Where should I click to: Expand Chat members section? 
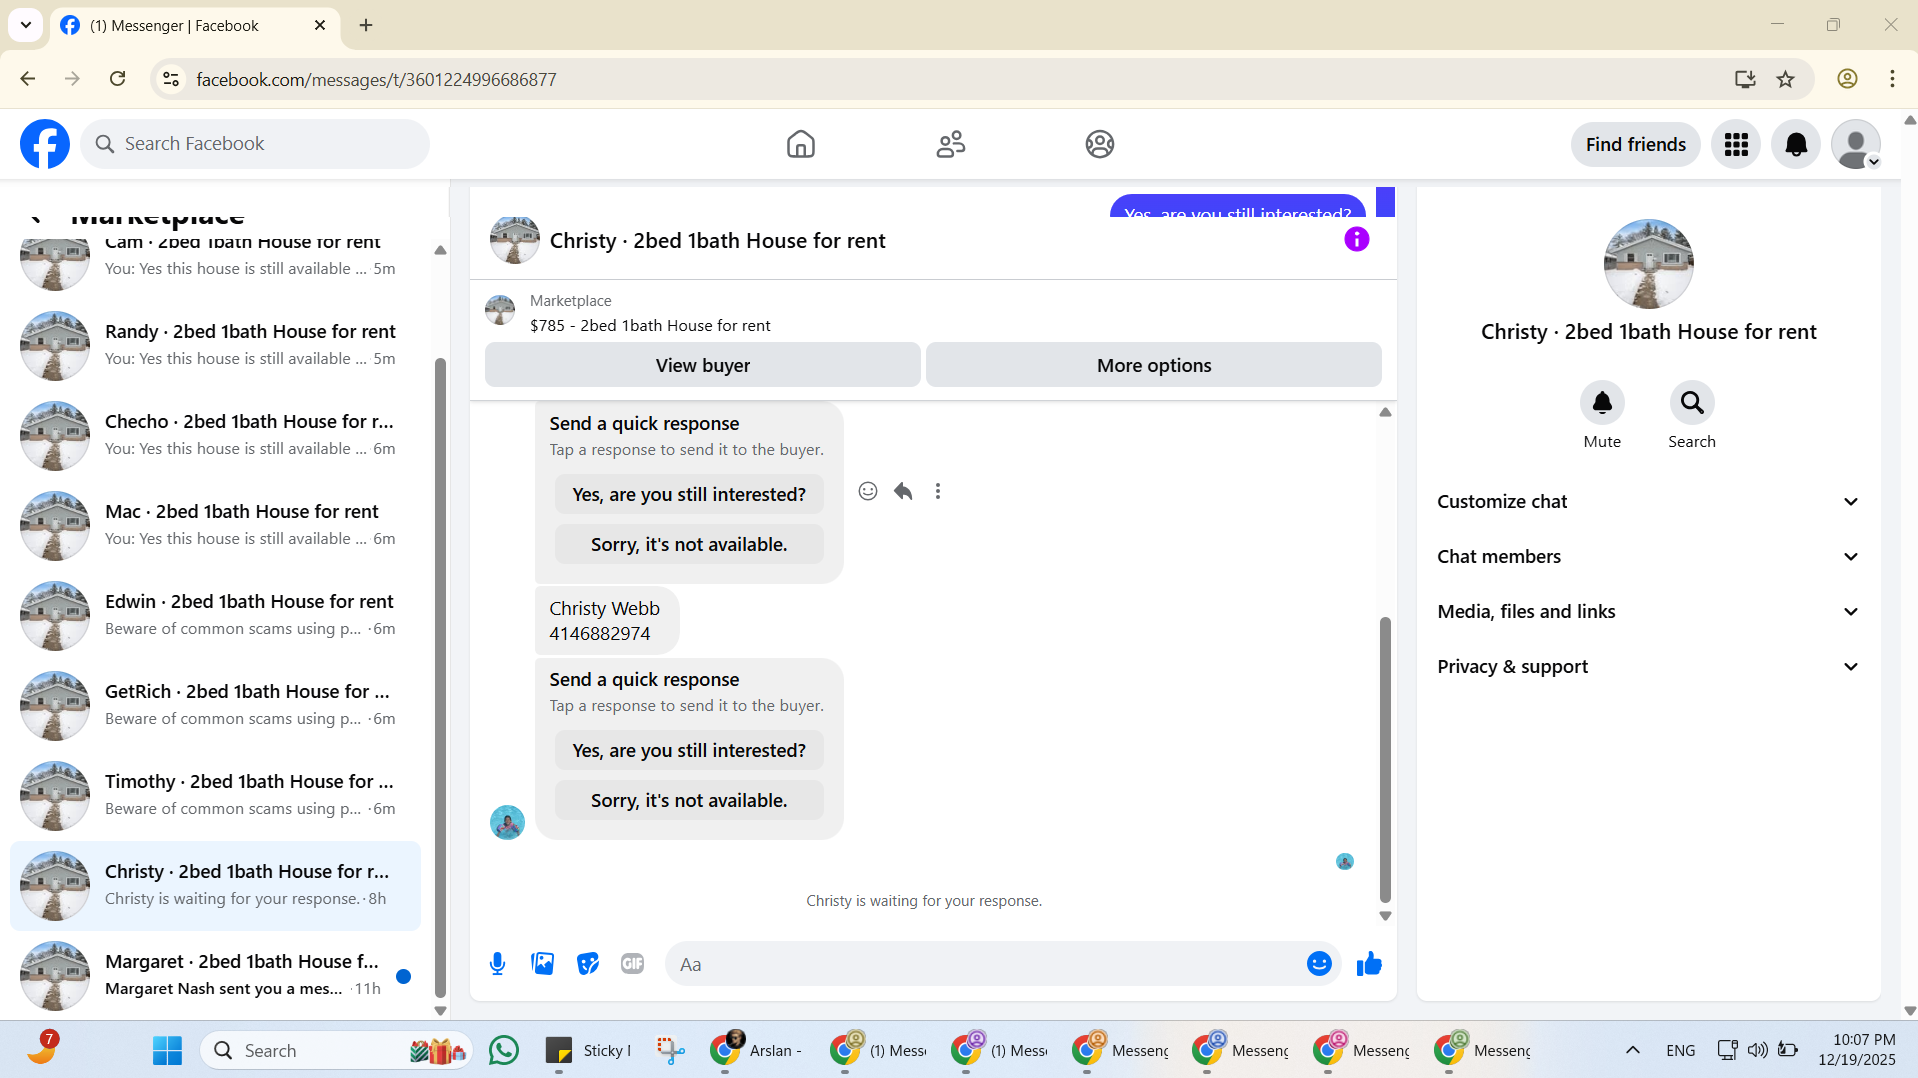[1648, 557]
